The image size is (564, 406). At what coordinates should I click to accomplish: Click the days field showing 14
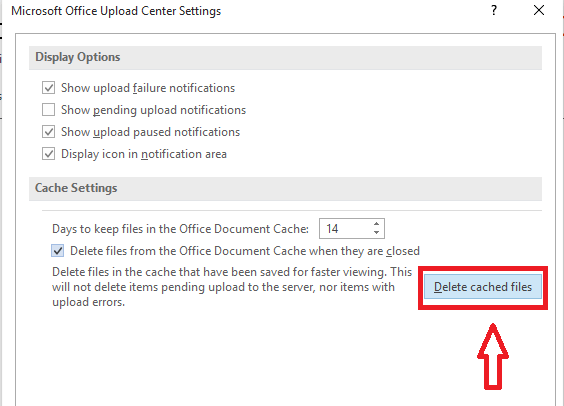(x=352, y=228)
